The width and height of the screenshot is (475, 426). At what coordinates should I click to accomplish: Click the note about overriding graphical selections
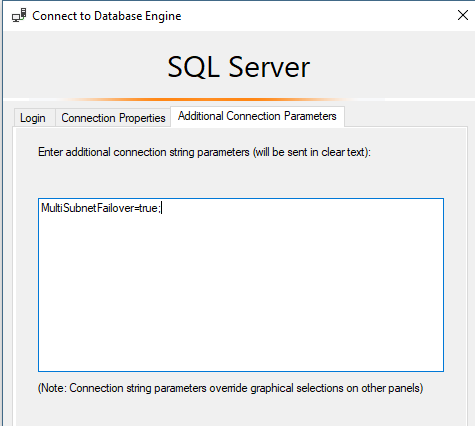(x=230, y=388)
